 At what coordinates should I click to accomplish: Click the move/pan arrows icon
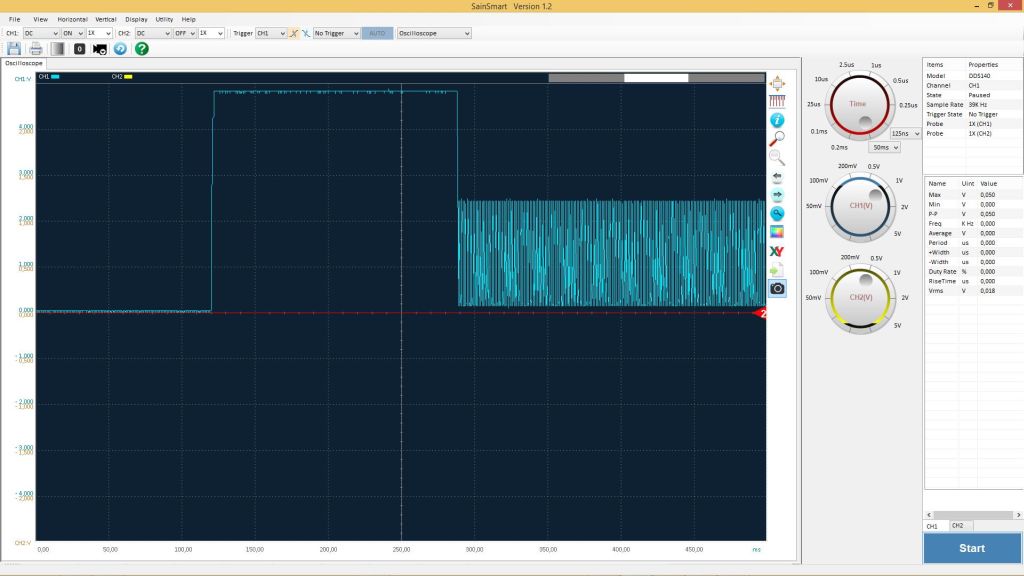777,83
